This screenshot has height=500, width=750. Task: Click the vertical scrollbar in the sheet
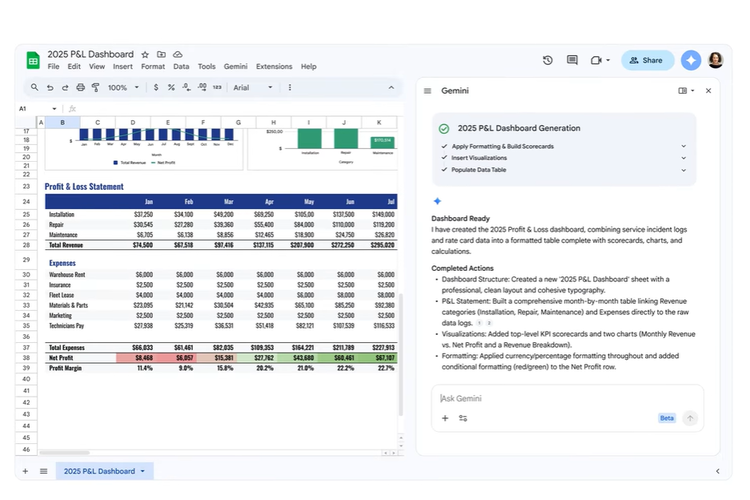click(x=401, y=354)
